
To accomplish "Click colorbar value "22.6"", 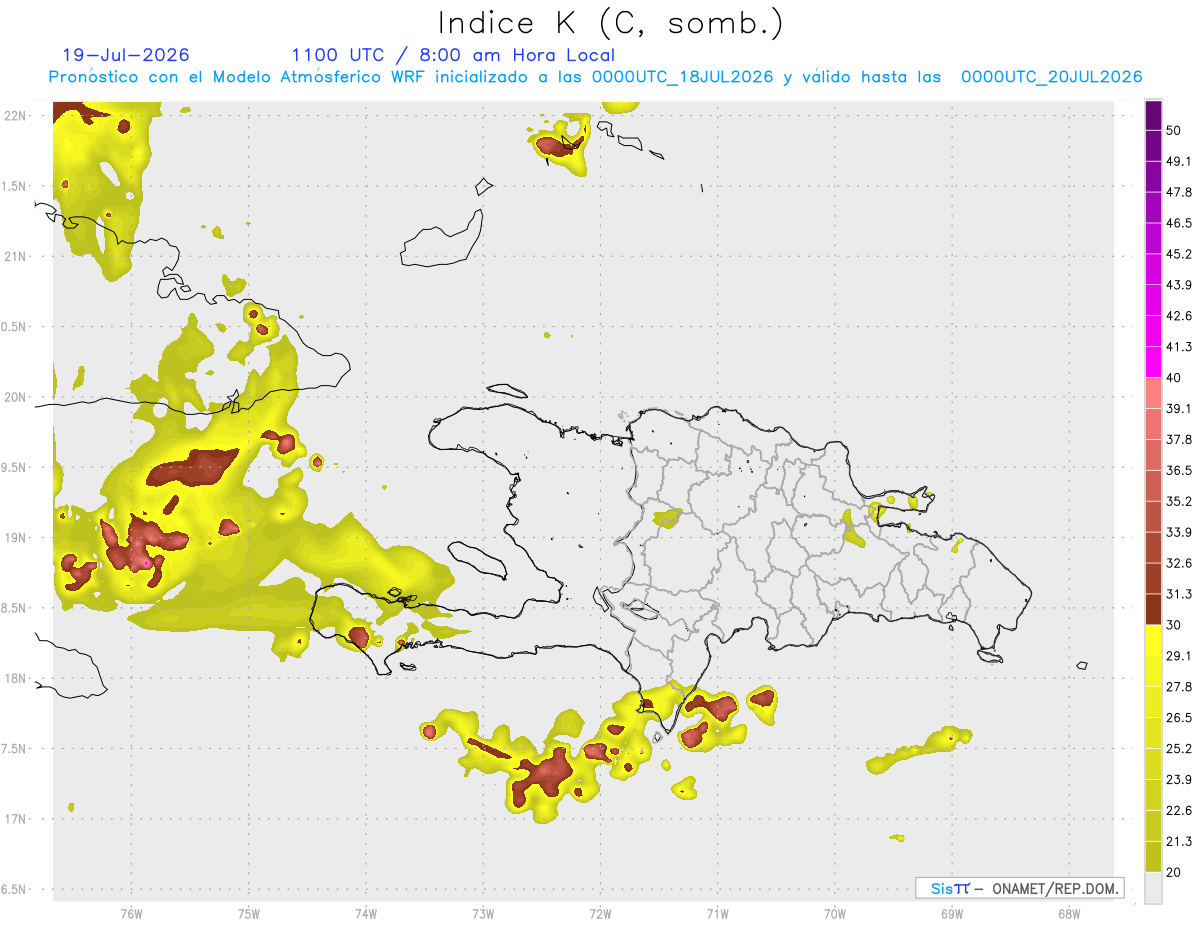I will 1180,811.
